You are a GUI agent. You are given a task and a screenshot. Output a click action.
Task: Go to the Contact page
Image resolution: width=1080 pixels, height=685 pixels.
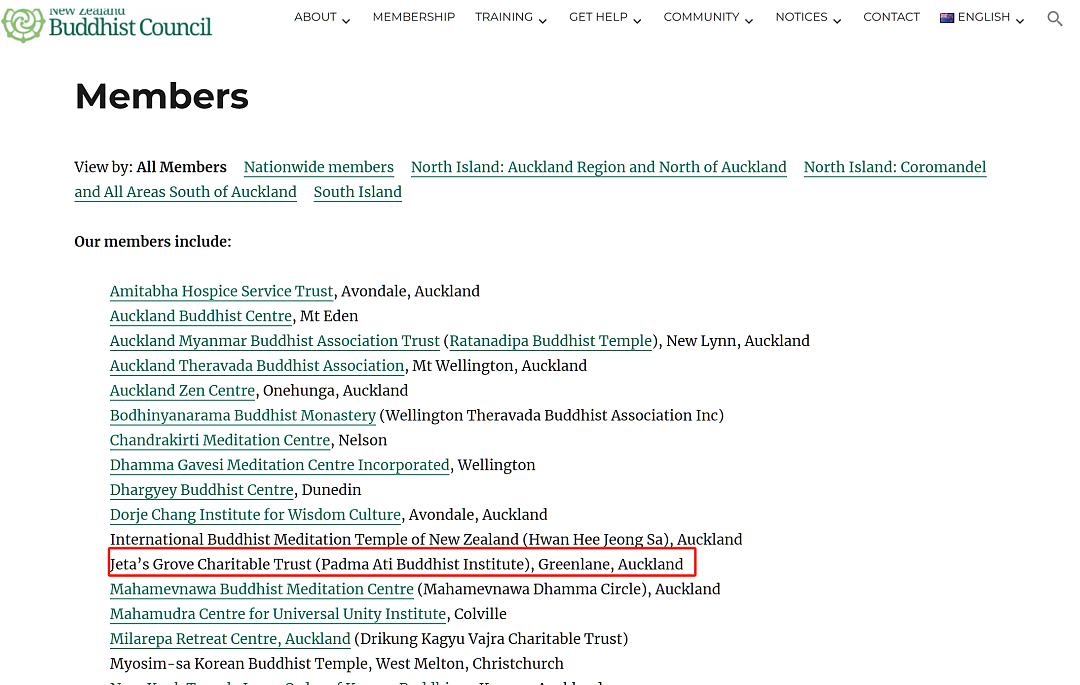click(x=891, y=17)
